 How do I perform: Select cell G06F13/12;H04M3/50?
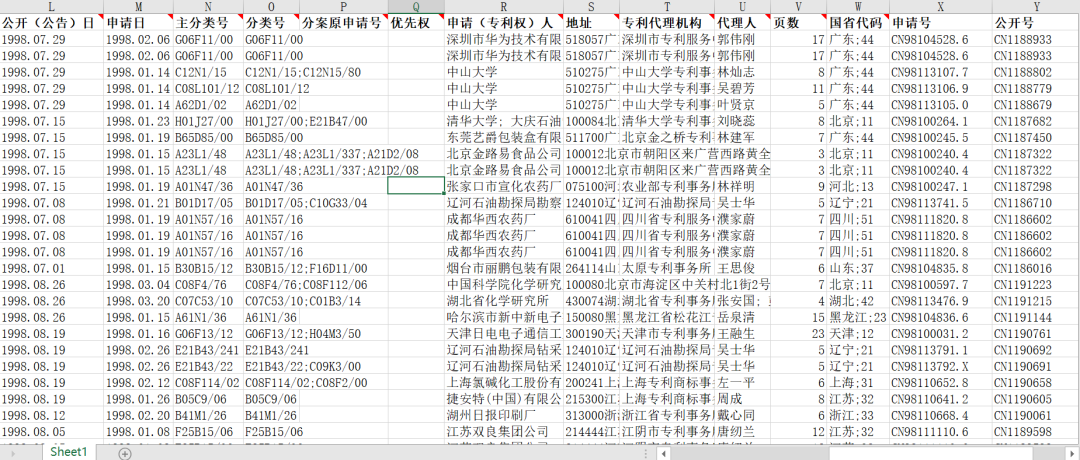[x=302, y=333]
